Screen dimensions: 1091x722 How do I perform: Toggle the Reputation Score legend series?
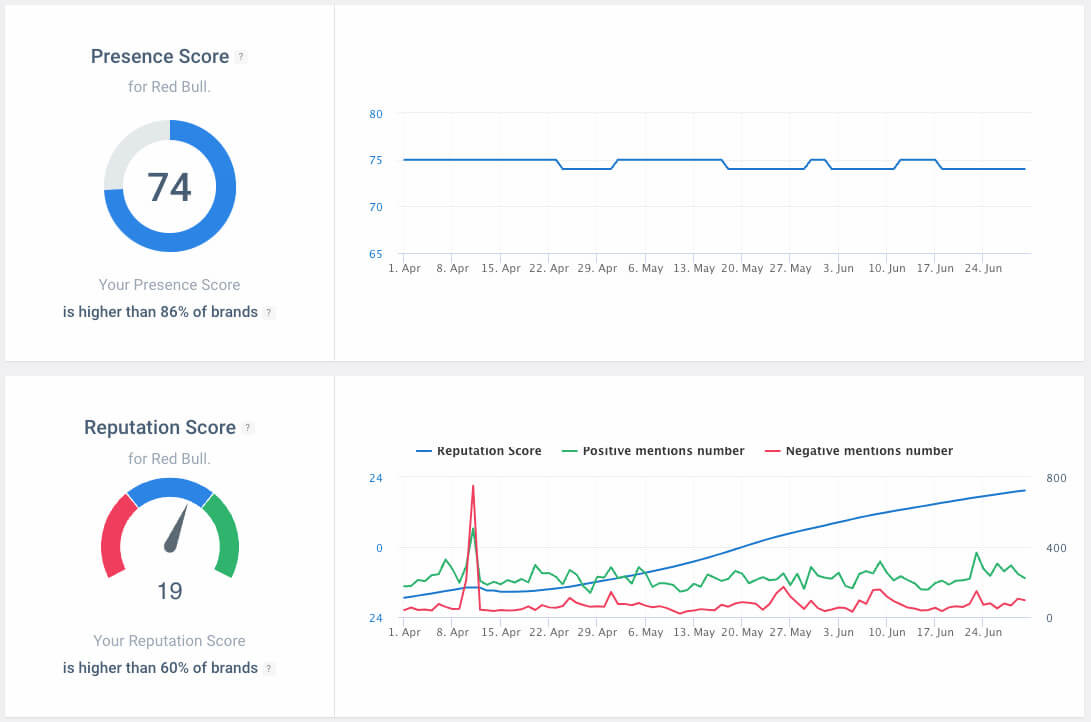[x=479, y=451]
